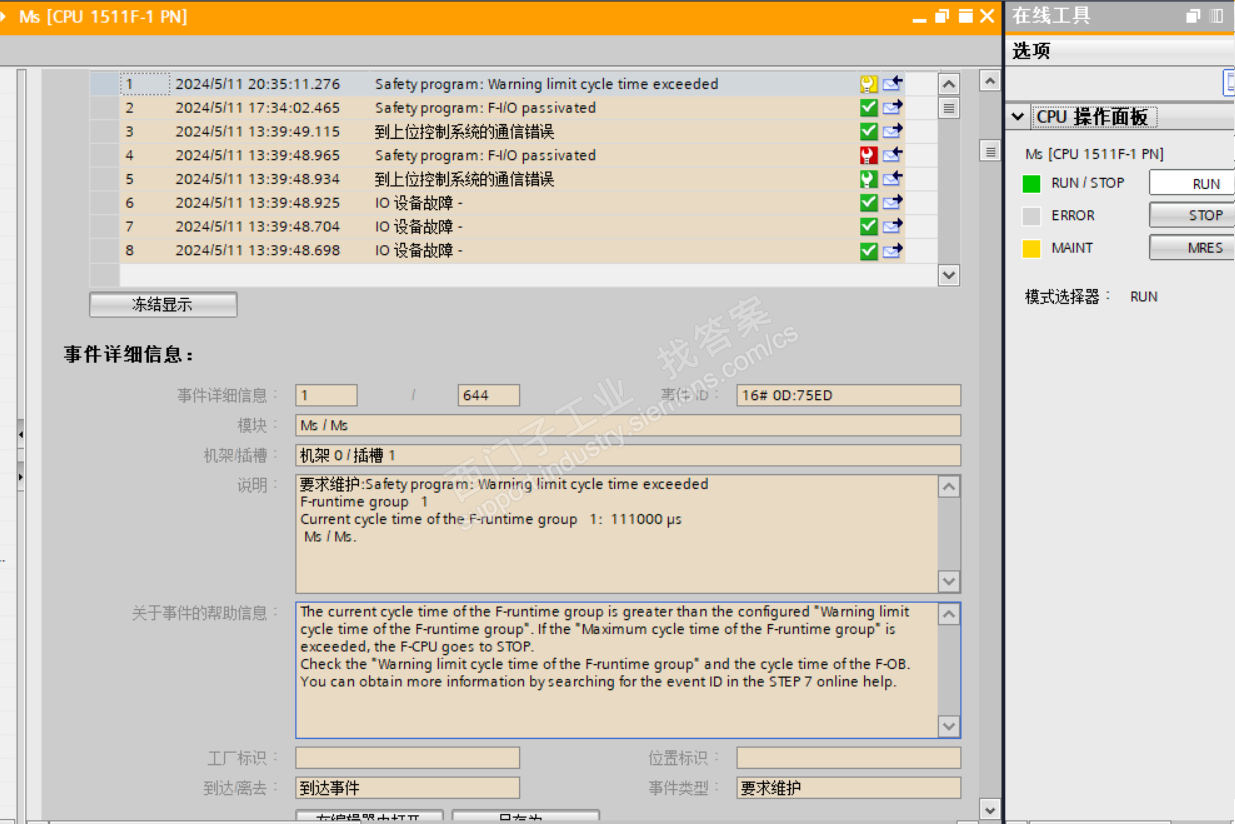Float the 在线工具 panel with its window icon

click(x=1193, y=16)
